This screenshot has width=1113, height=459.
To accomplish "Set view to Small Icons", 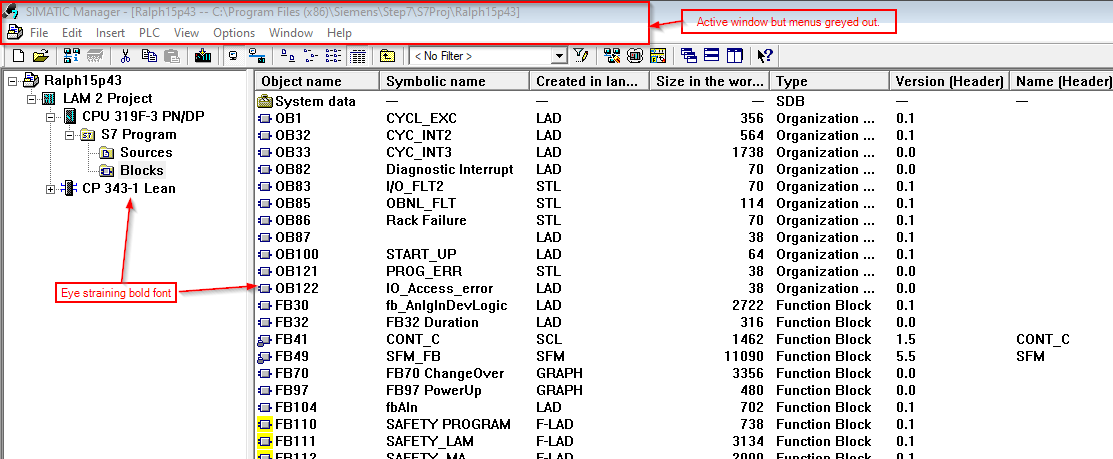I will coord(310,56).
